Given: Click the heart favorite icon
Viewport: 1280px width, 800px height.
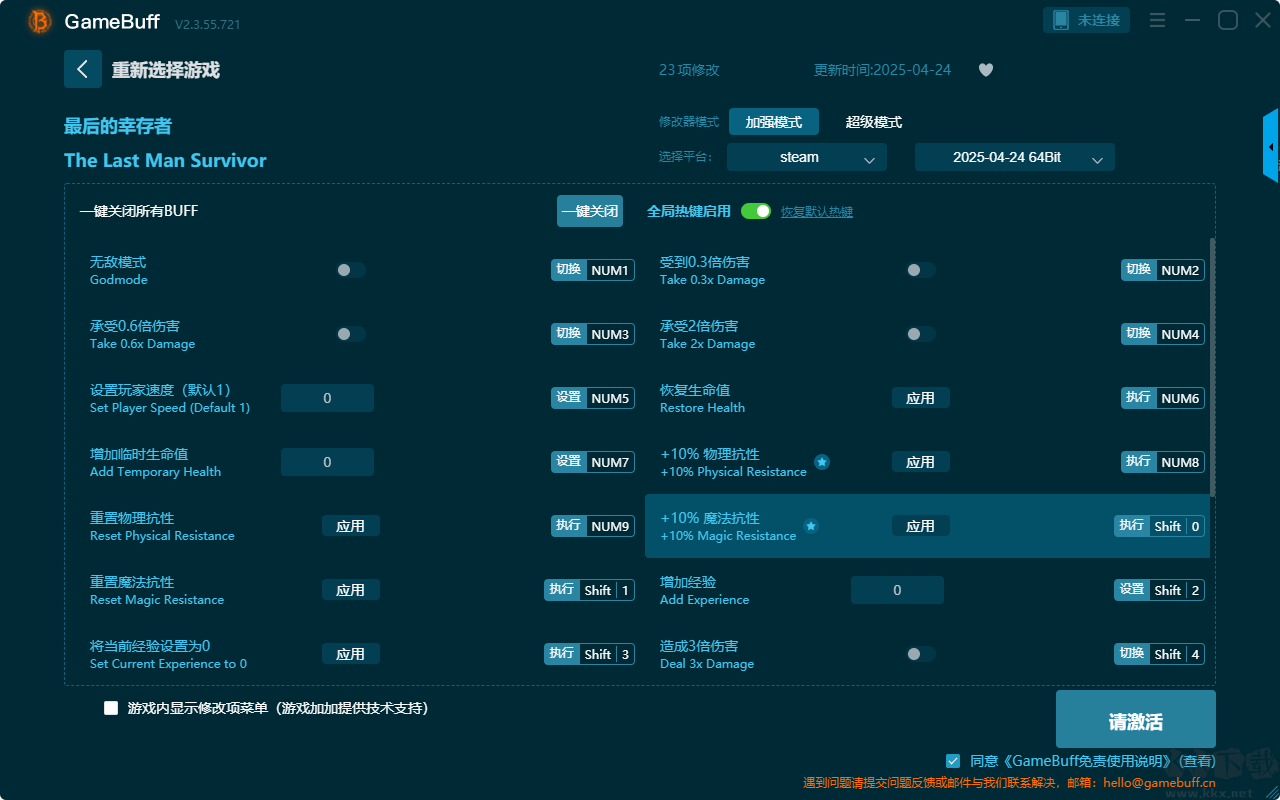Looking at the screenshot, I should [986, 70].
